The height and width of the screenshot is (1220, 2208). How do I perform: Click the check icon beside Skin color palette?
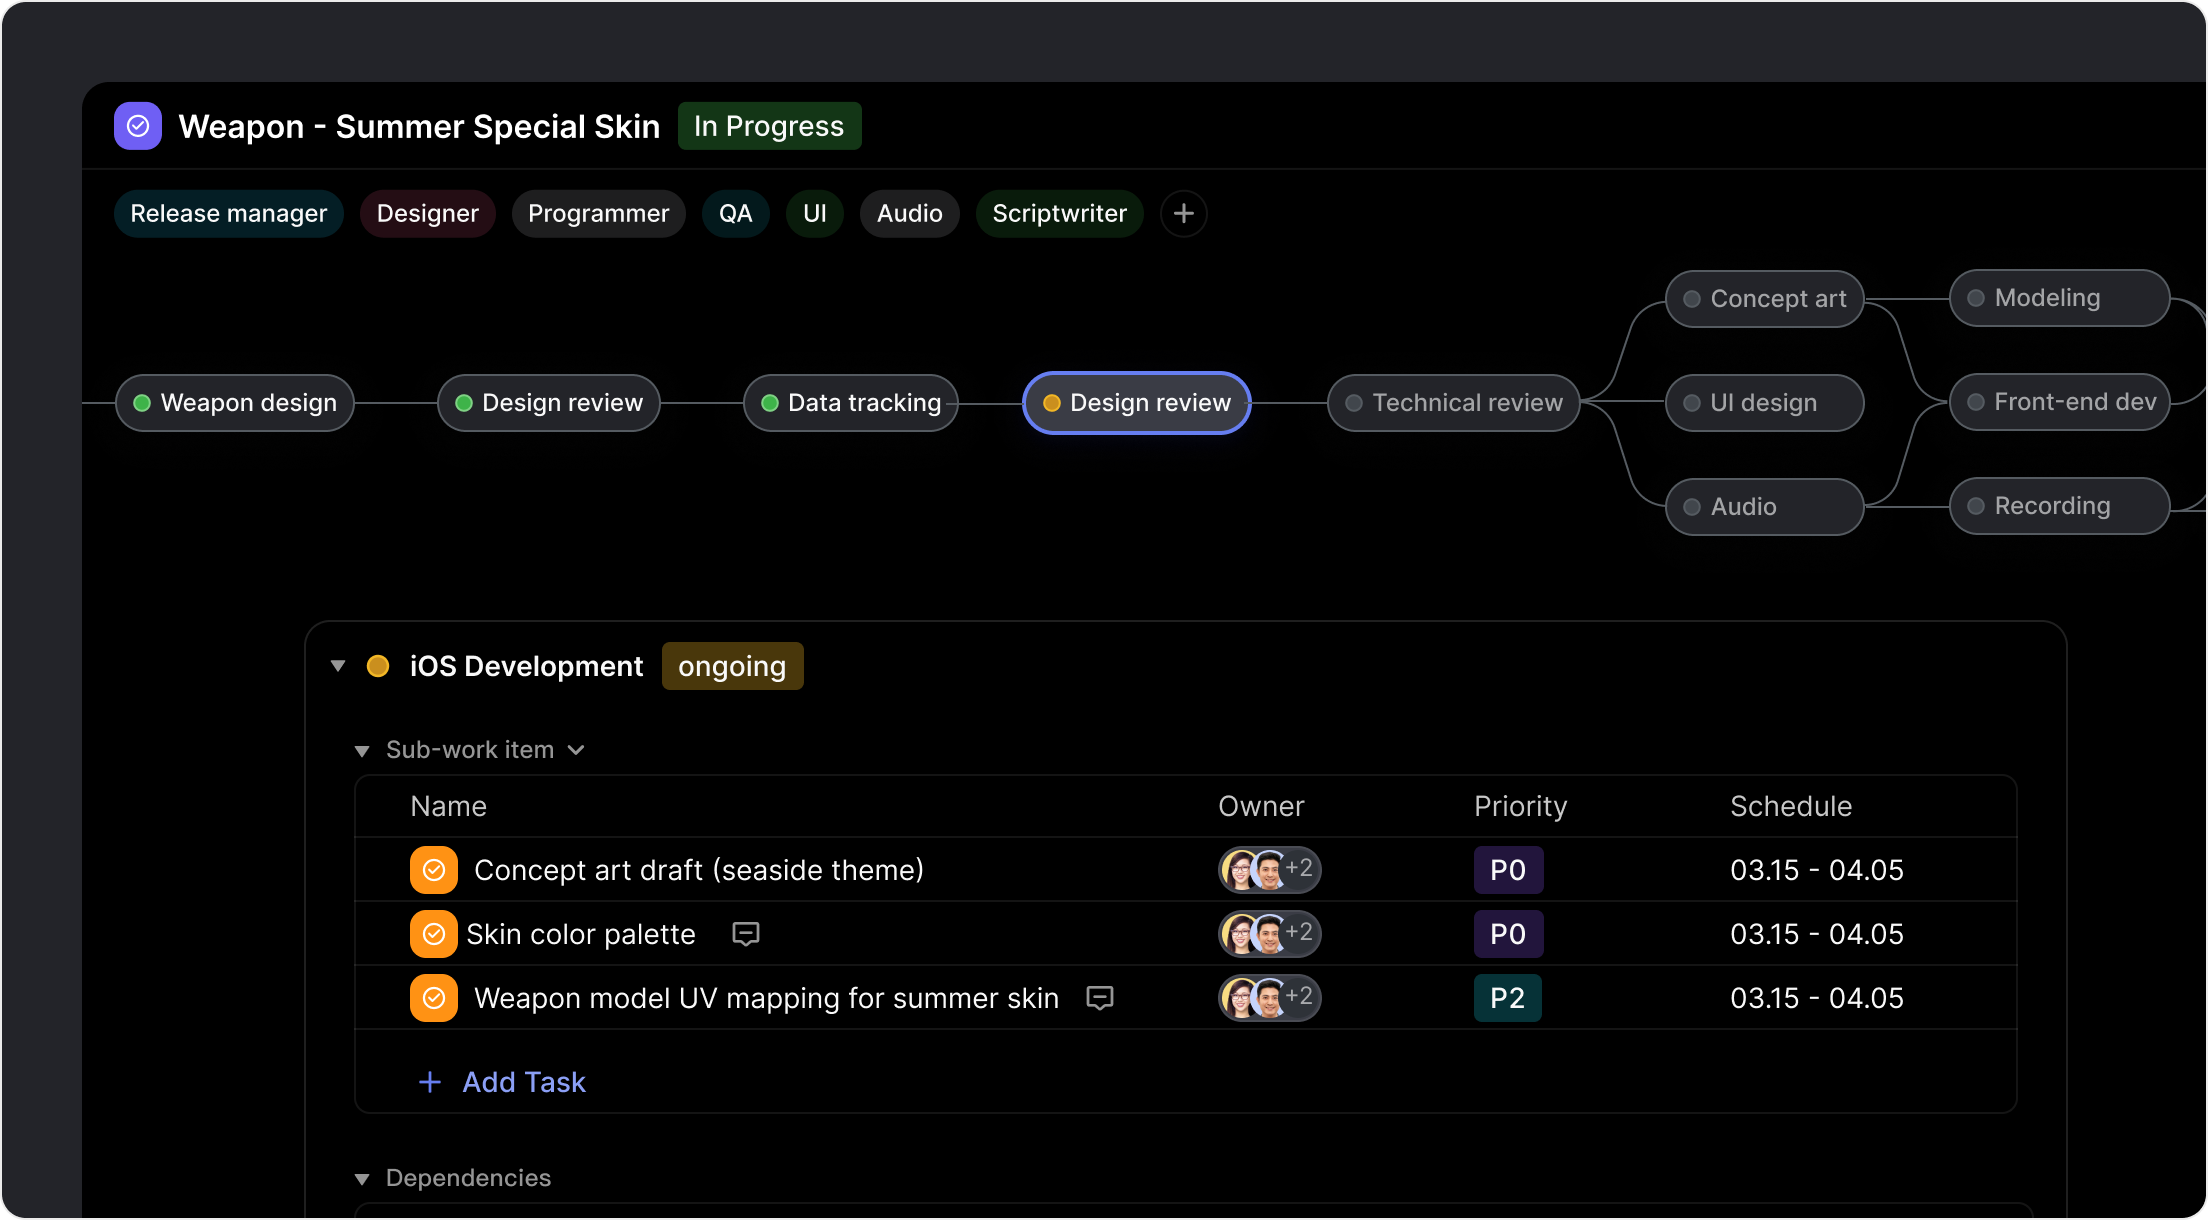tap(433, 933)
